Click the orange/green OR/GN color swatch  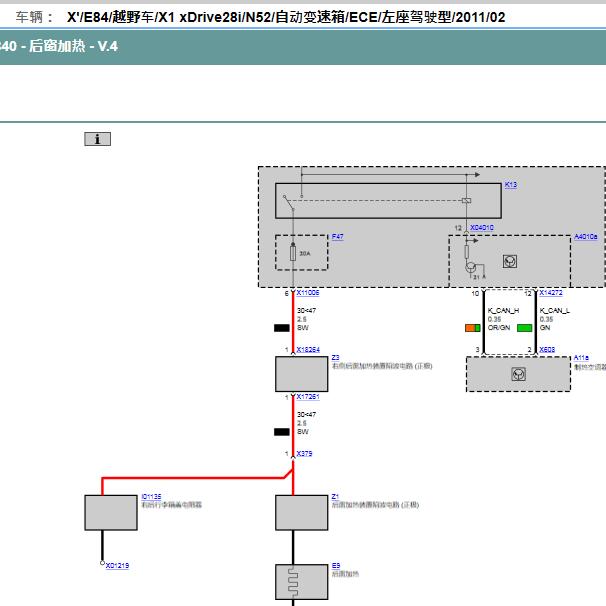click(x=472, y=328)
